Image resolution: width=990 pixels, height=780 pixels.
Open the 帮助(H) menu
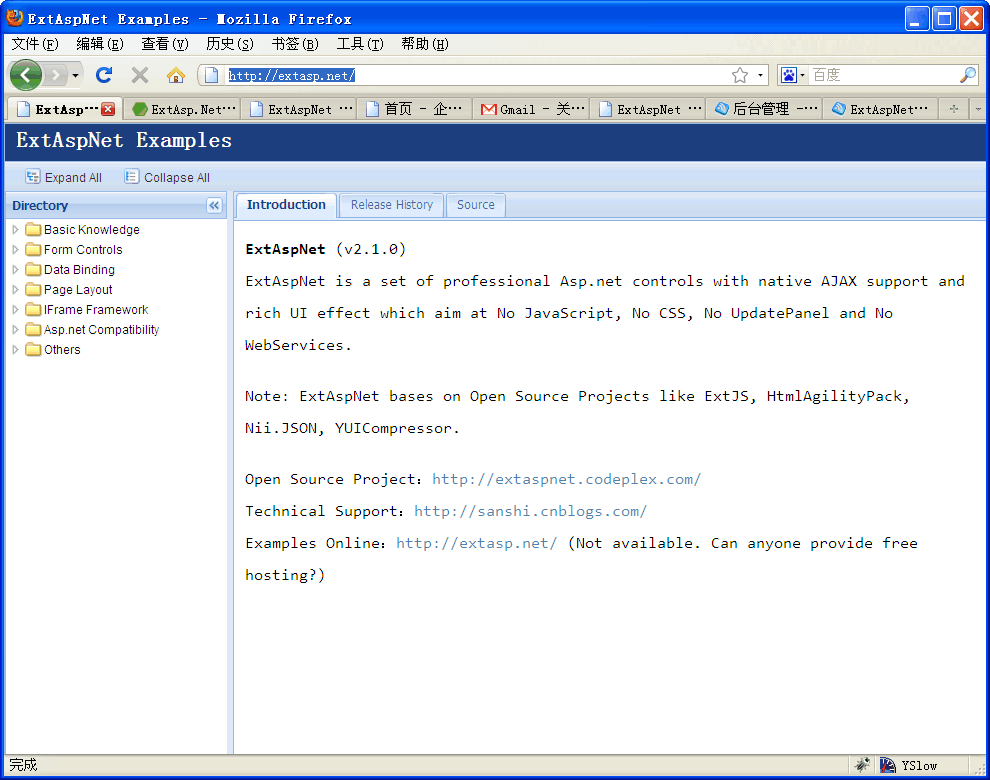point(425,44)
